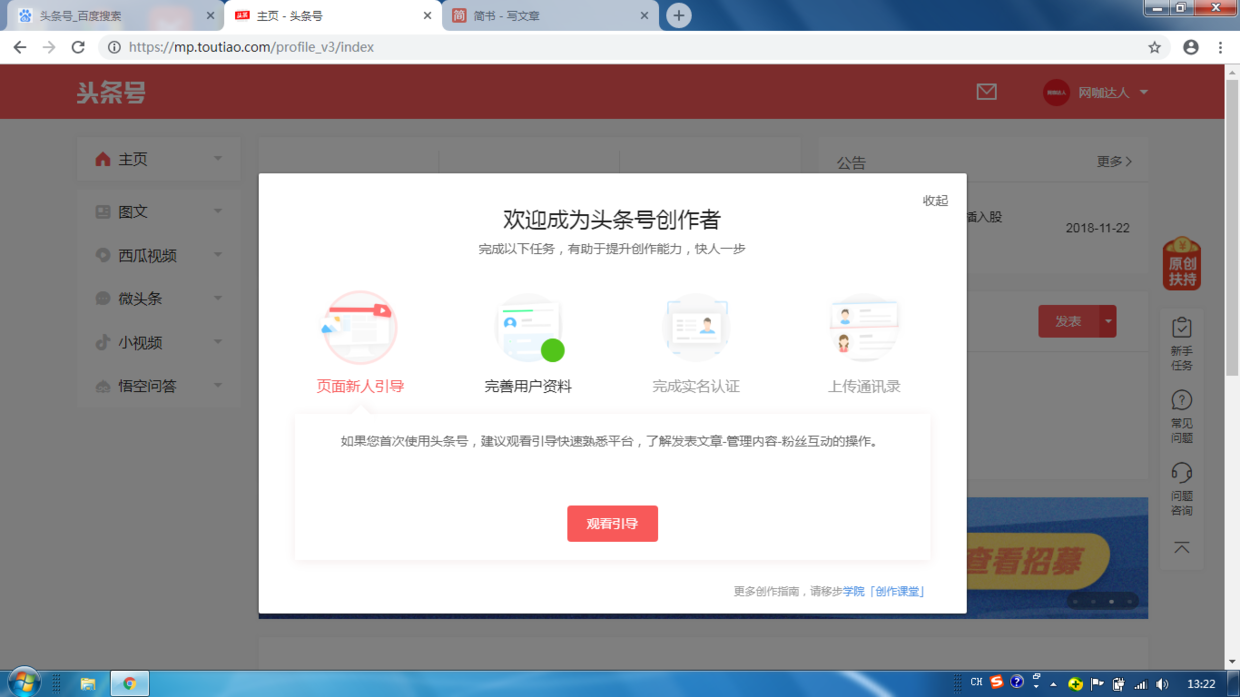Click the 完成实名认证 label

click(696, 386)
